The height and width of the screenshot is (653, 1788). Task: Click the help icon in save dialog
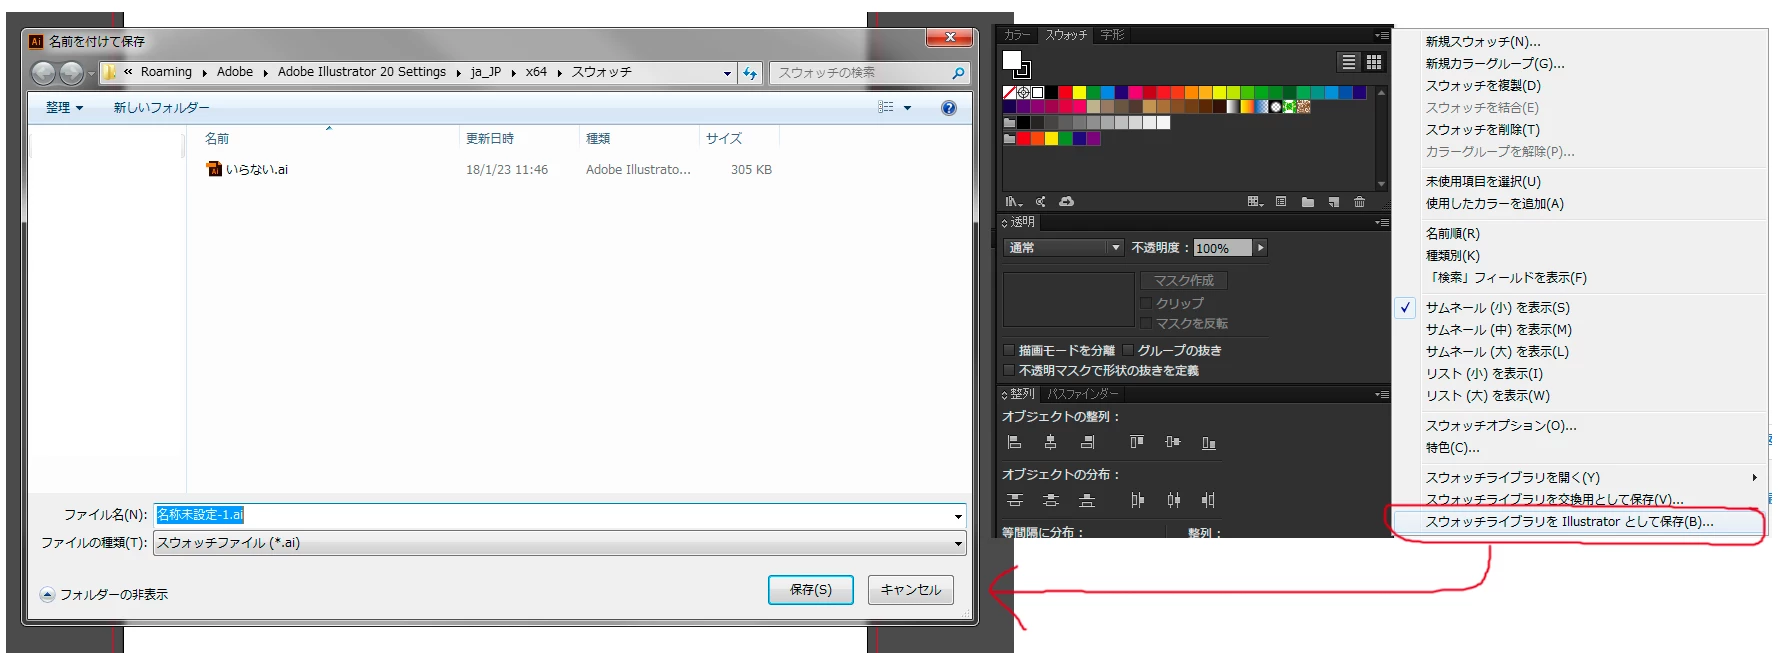coord(948,108)
